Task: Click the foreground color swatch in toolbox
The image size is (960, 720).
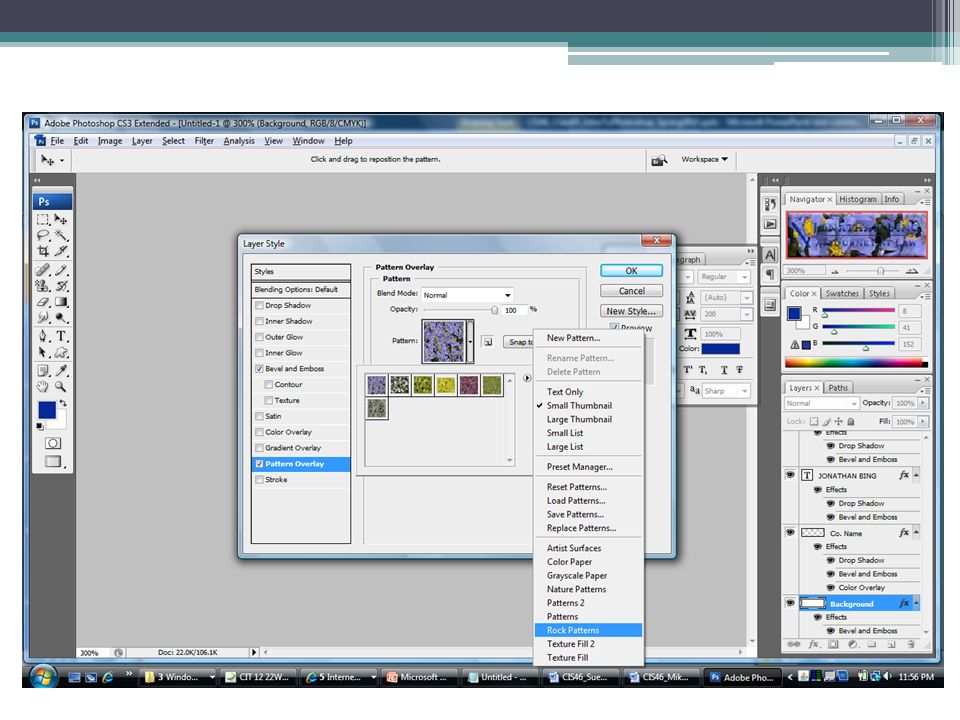Action: 47,410
